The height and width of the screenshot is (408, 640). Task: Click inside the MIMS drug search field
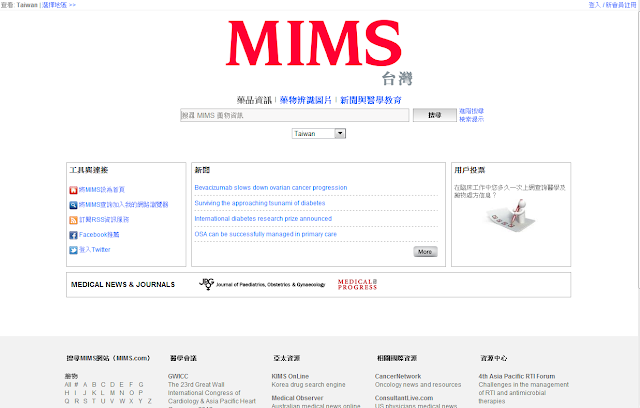pos(295,115)
